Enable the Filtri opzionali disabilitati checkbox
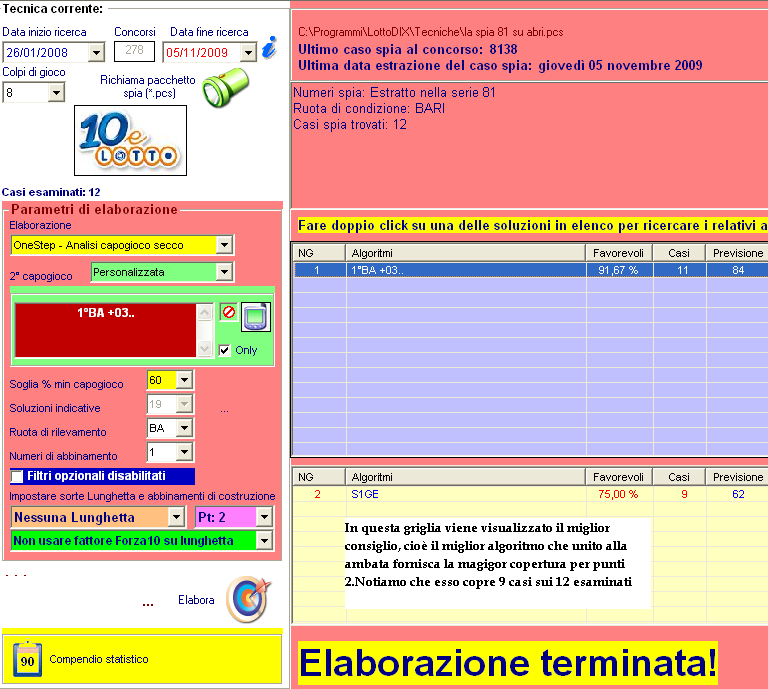Screen dimensions: 768x689 pos(17,476)
